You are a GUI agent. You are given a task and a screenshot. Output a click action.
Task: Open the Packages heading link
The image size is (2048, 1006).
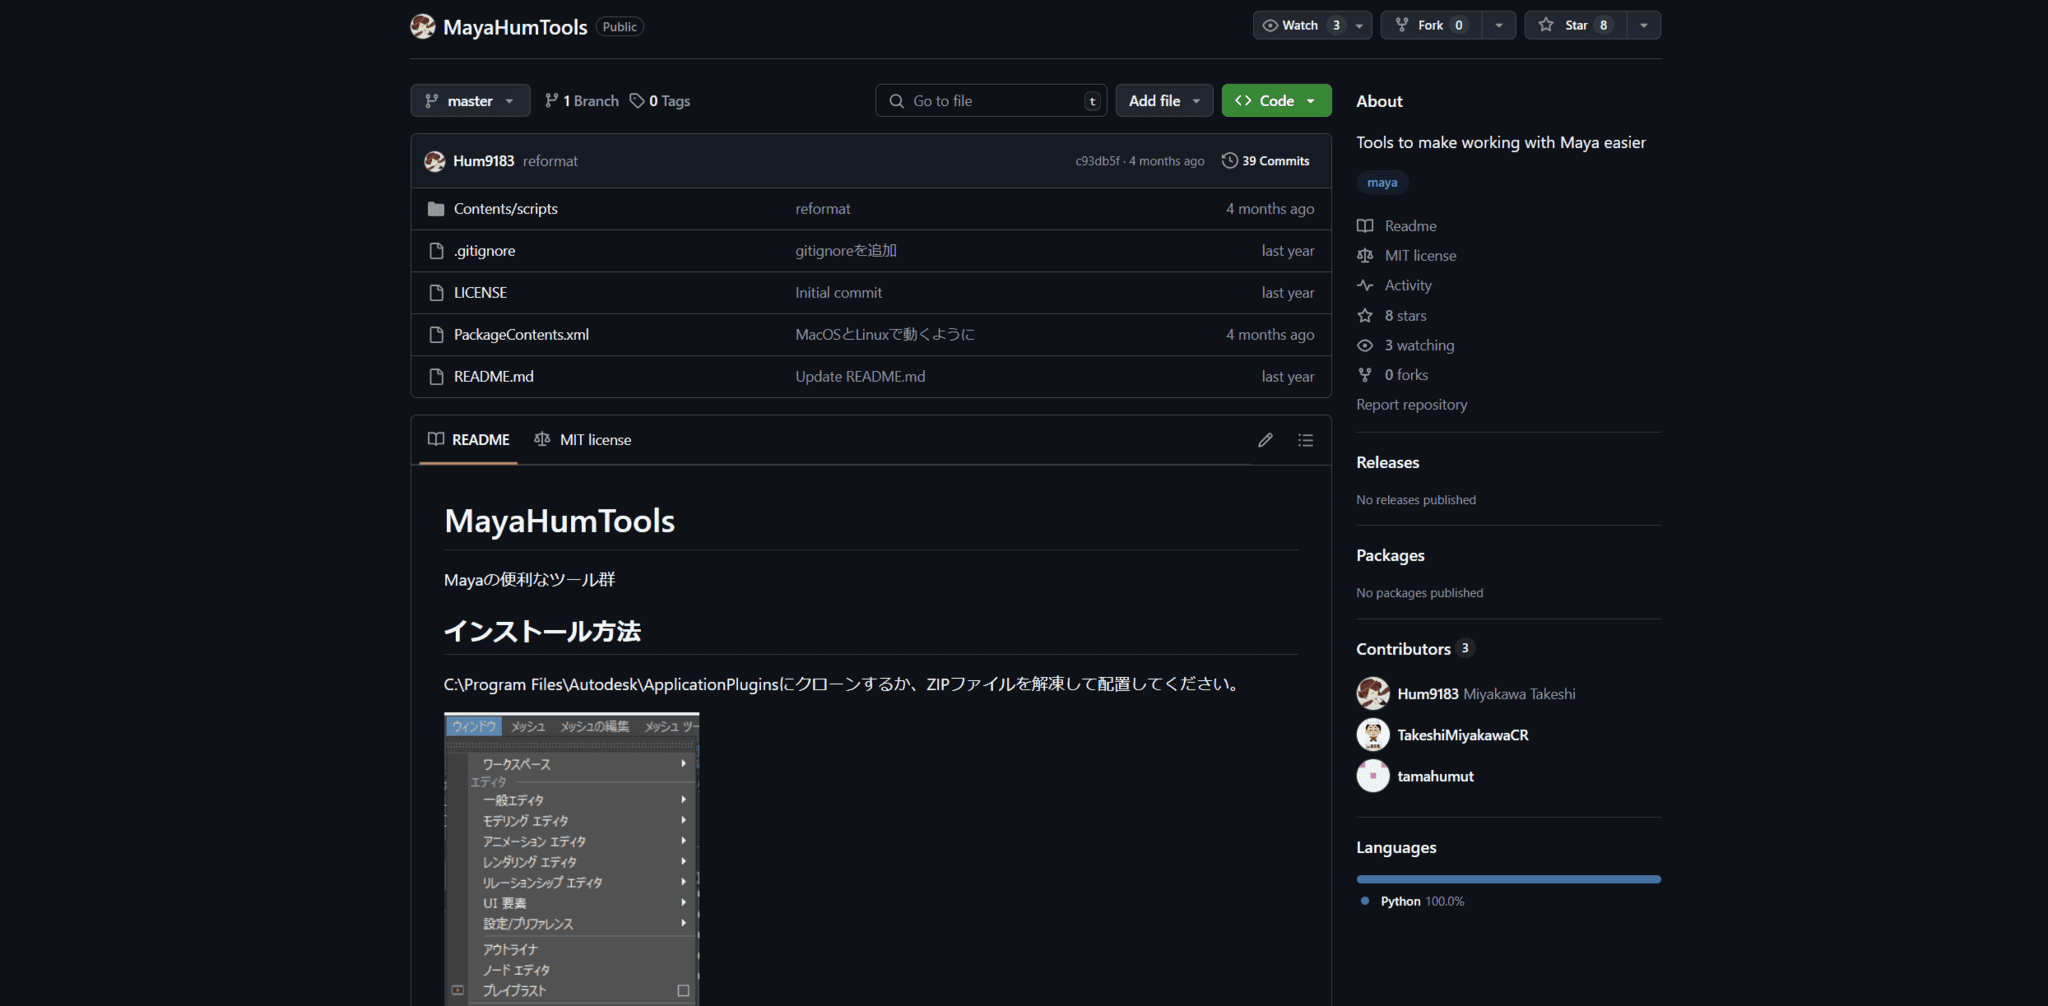(1391, 556)
